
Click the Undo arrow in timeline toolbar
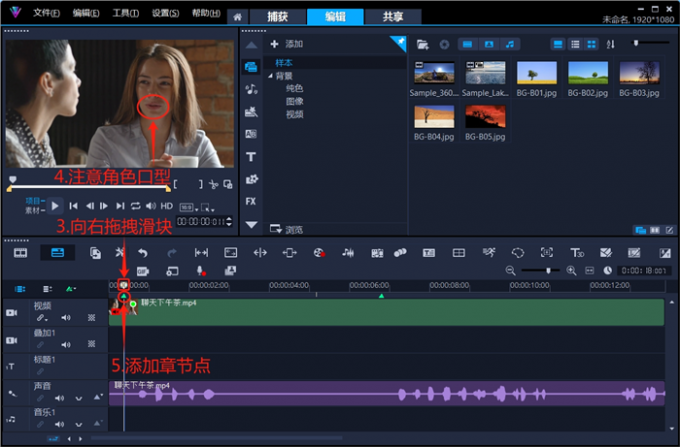coord(143,253)
